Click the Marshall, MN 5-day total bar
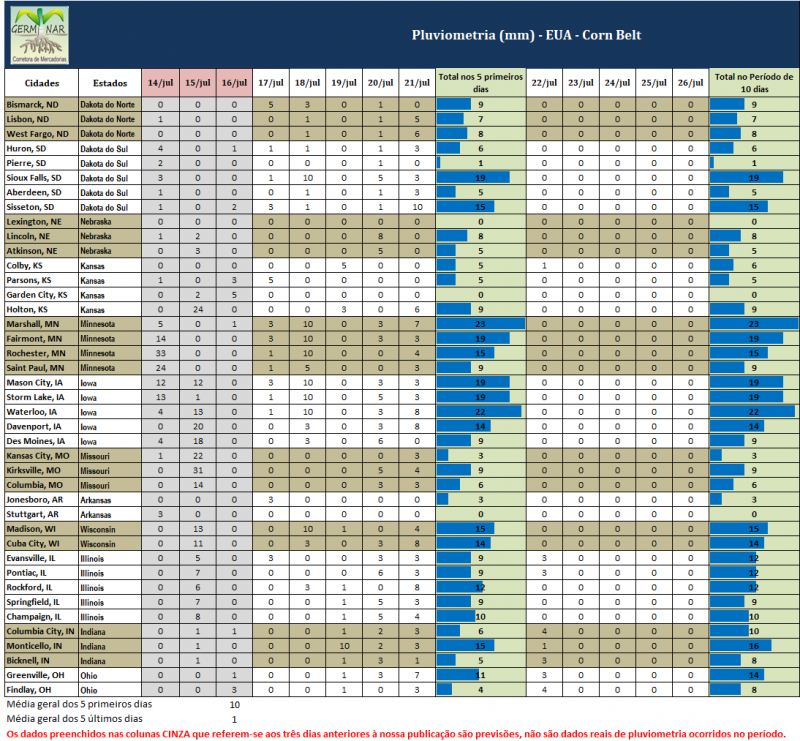 tap(481, 324)
